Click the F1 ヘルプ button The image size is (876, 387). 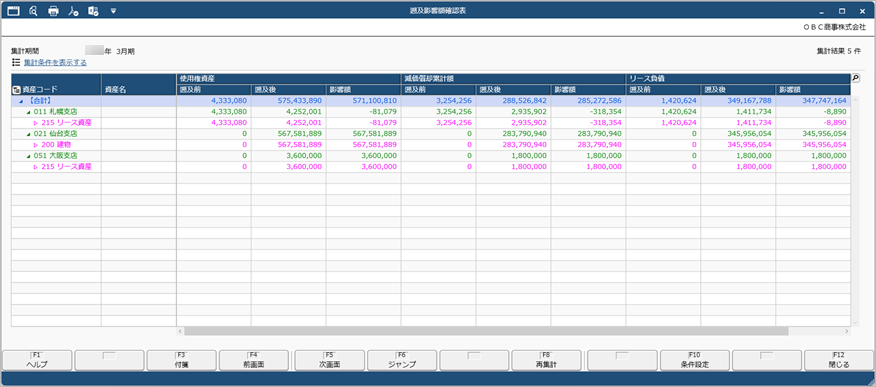pos(37,360)
